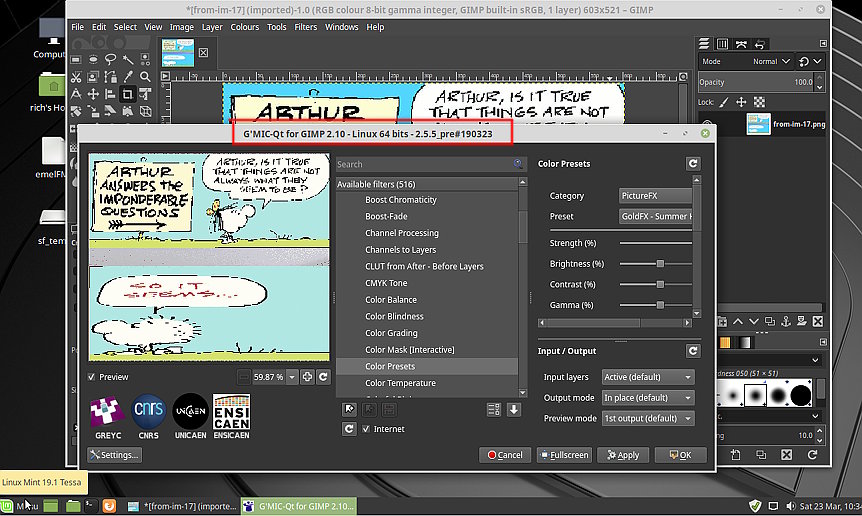The width and height of the screenshot is (862, 516).
Task: Open Preset dropdown showing GoldFX - Summer
Action: pos(655,217)
